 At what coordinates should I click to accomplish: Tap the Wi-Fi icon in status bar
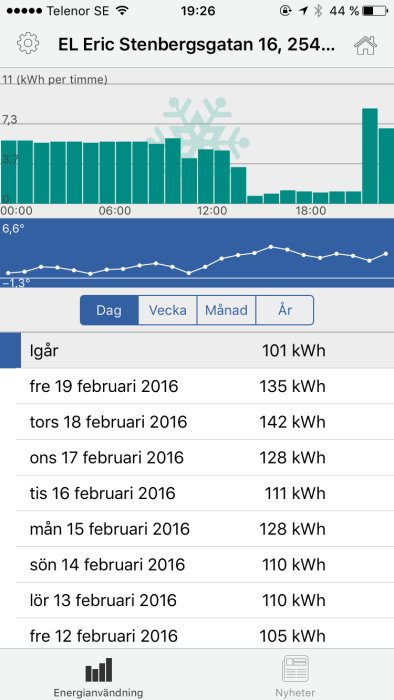121,11
